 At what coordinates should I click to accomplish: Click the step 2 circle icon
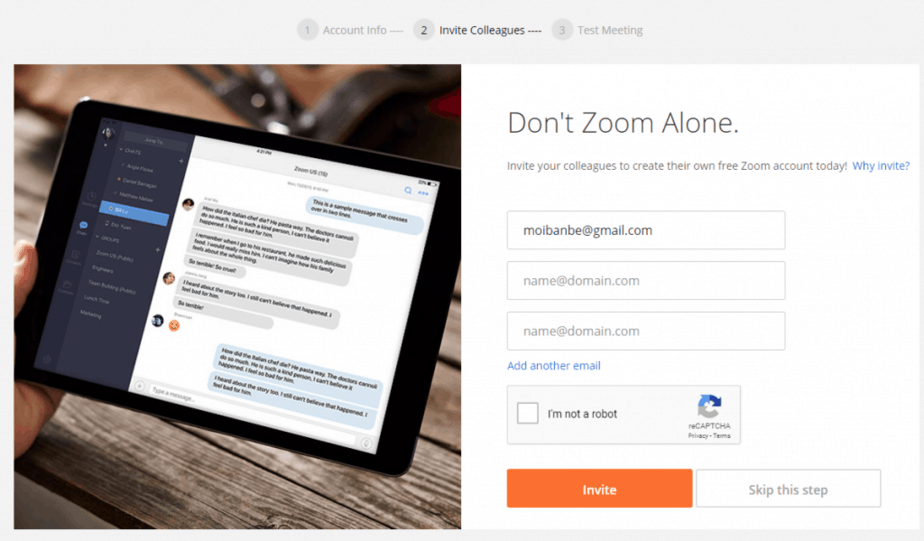click(424, 30)
